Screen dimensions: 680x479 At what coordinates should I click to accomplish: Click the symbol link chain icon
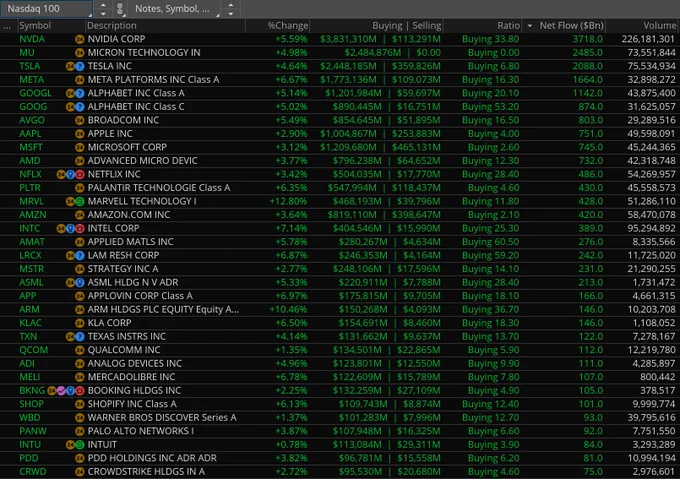(120, 9)
